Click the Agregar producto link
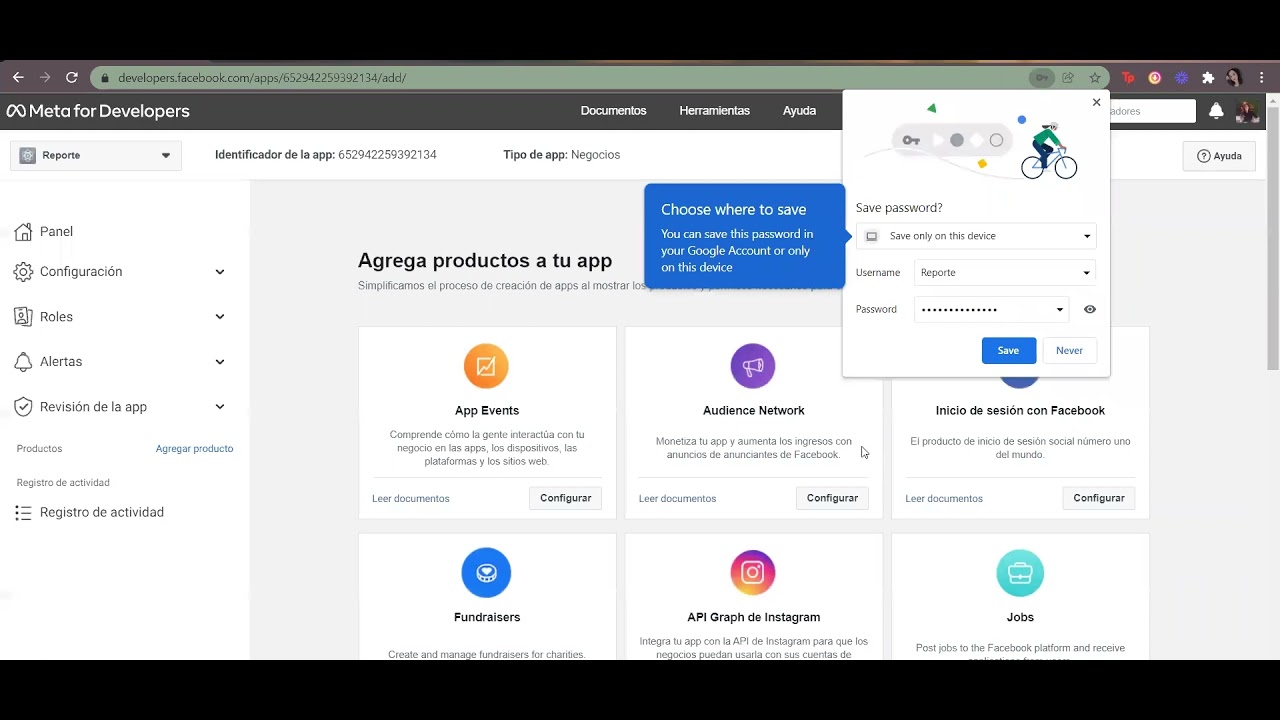Viewport: 1280px width, 720px height. (x=194, y=449)
